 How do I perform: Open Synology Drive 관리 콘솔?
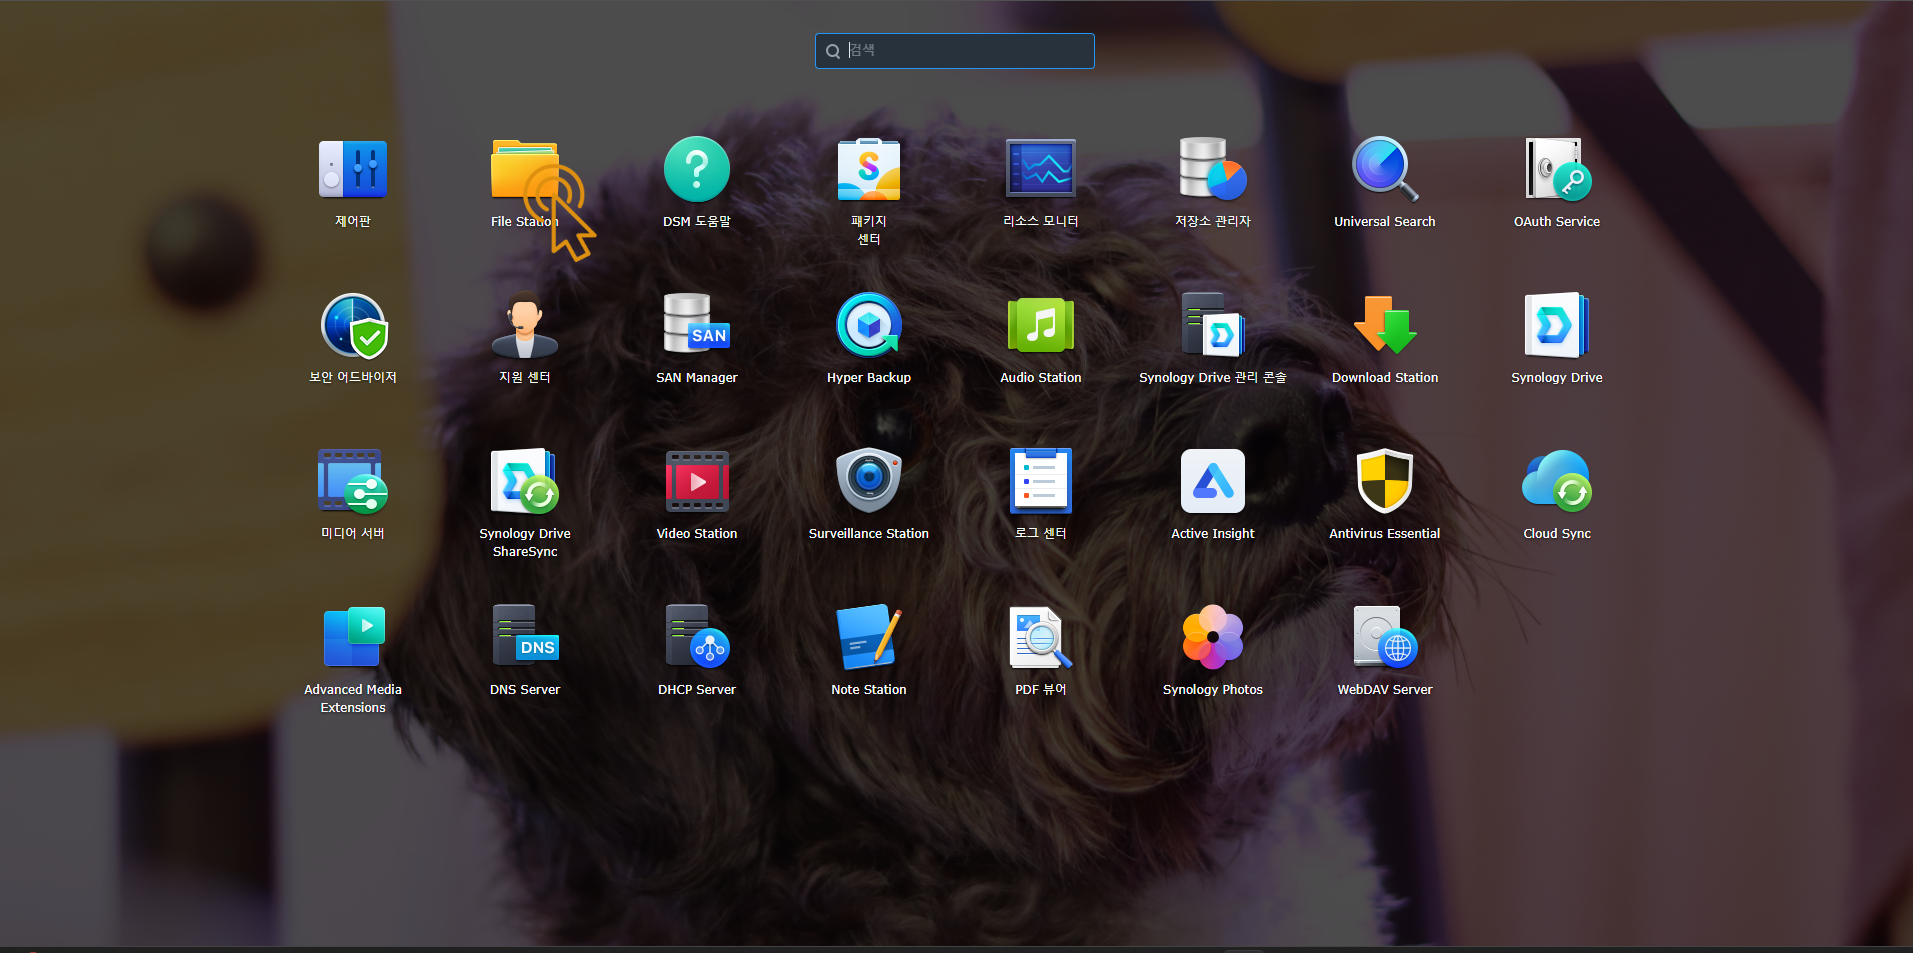(x=1213, y=325)
